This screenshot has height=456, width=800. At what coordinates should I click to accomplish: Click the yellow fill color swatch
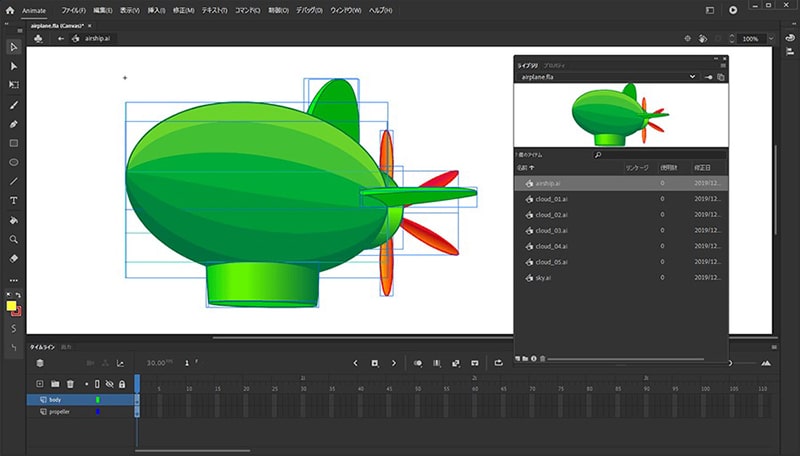(11, 306)
